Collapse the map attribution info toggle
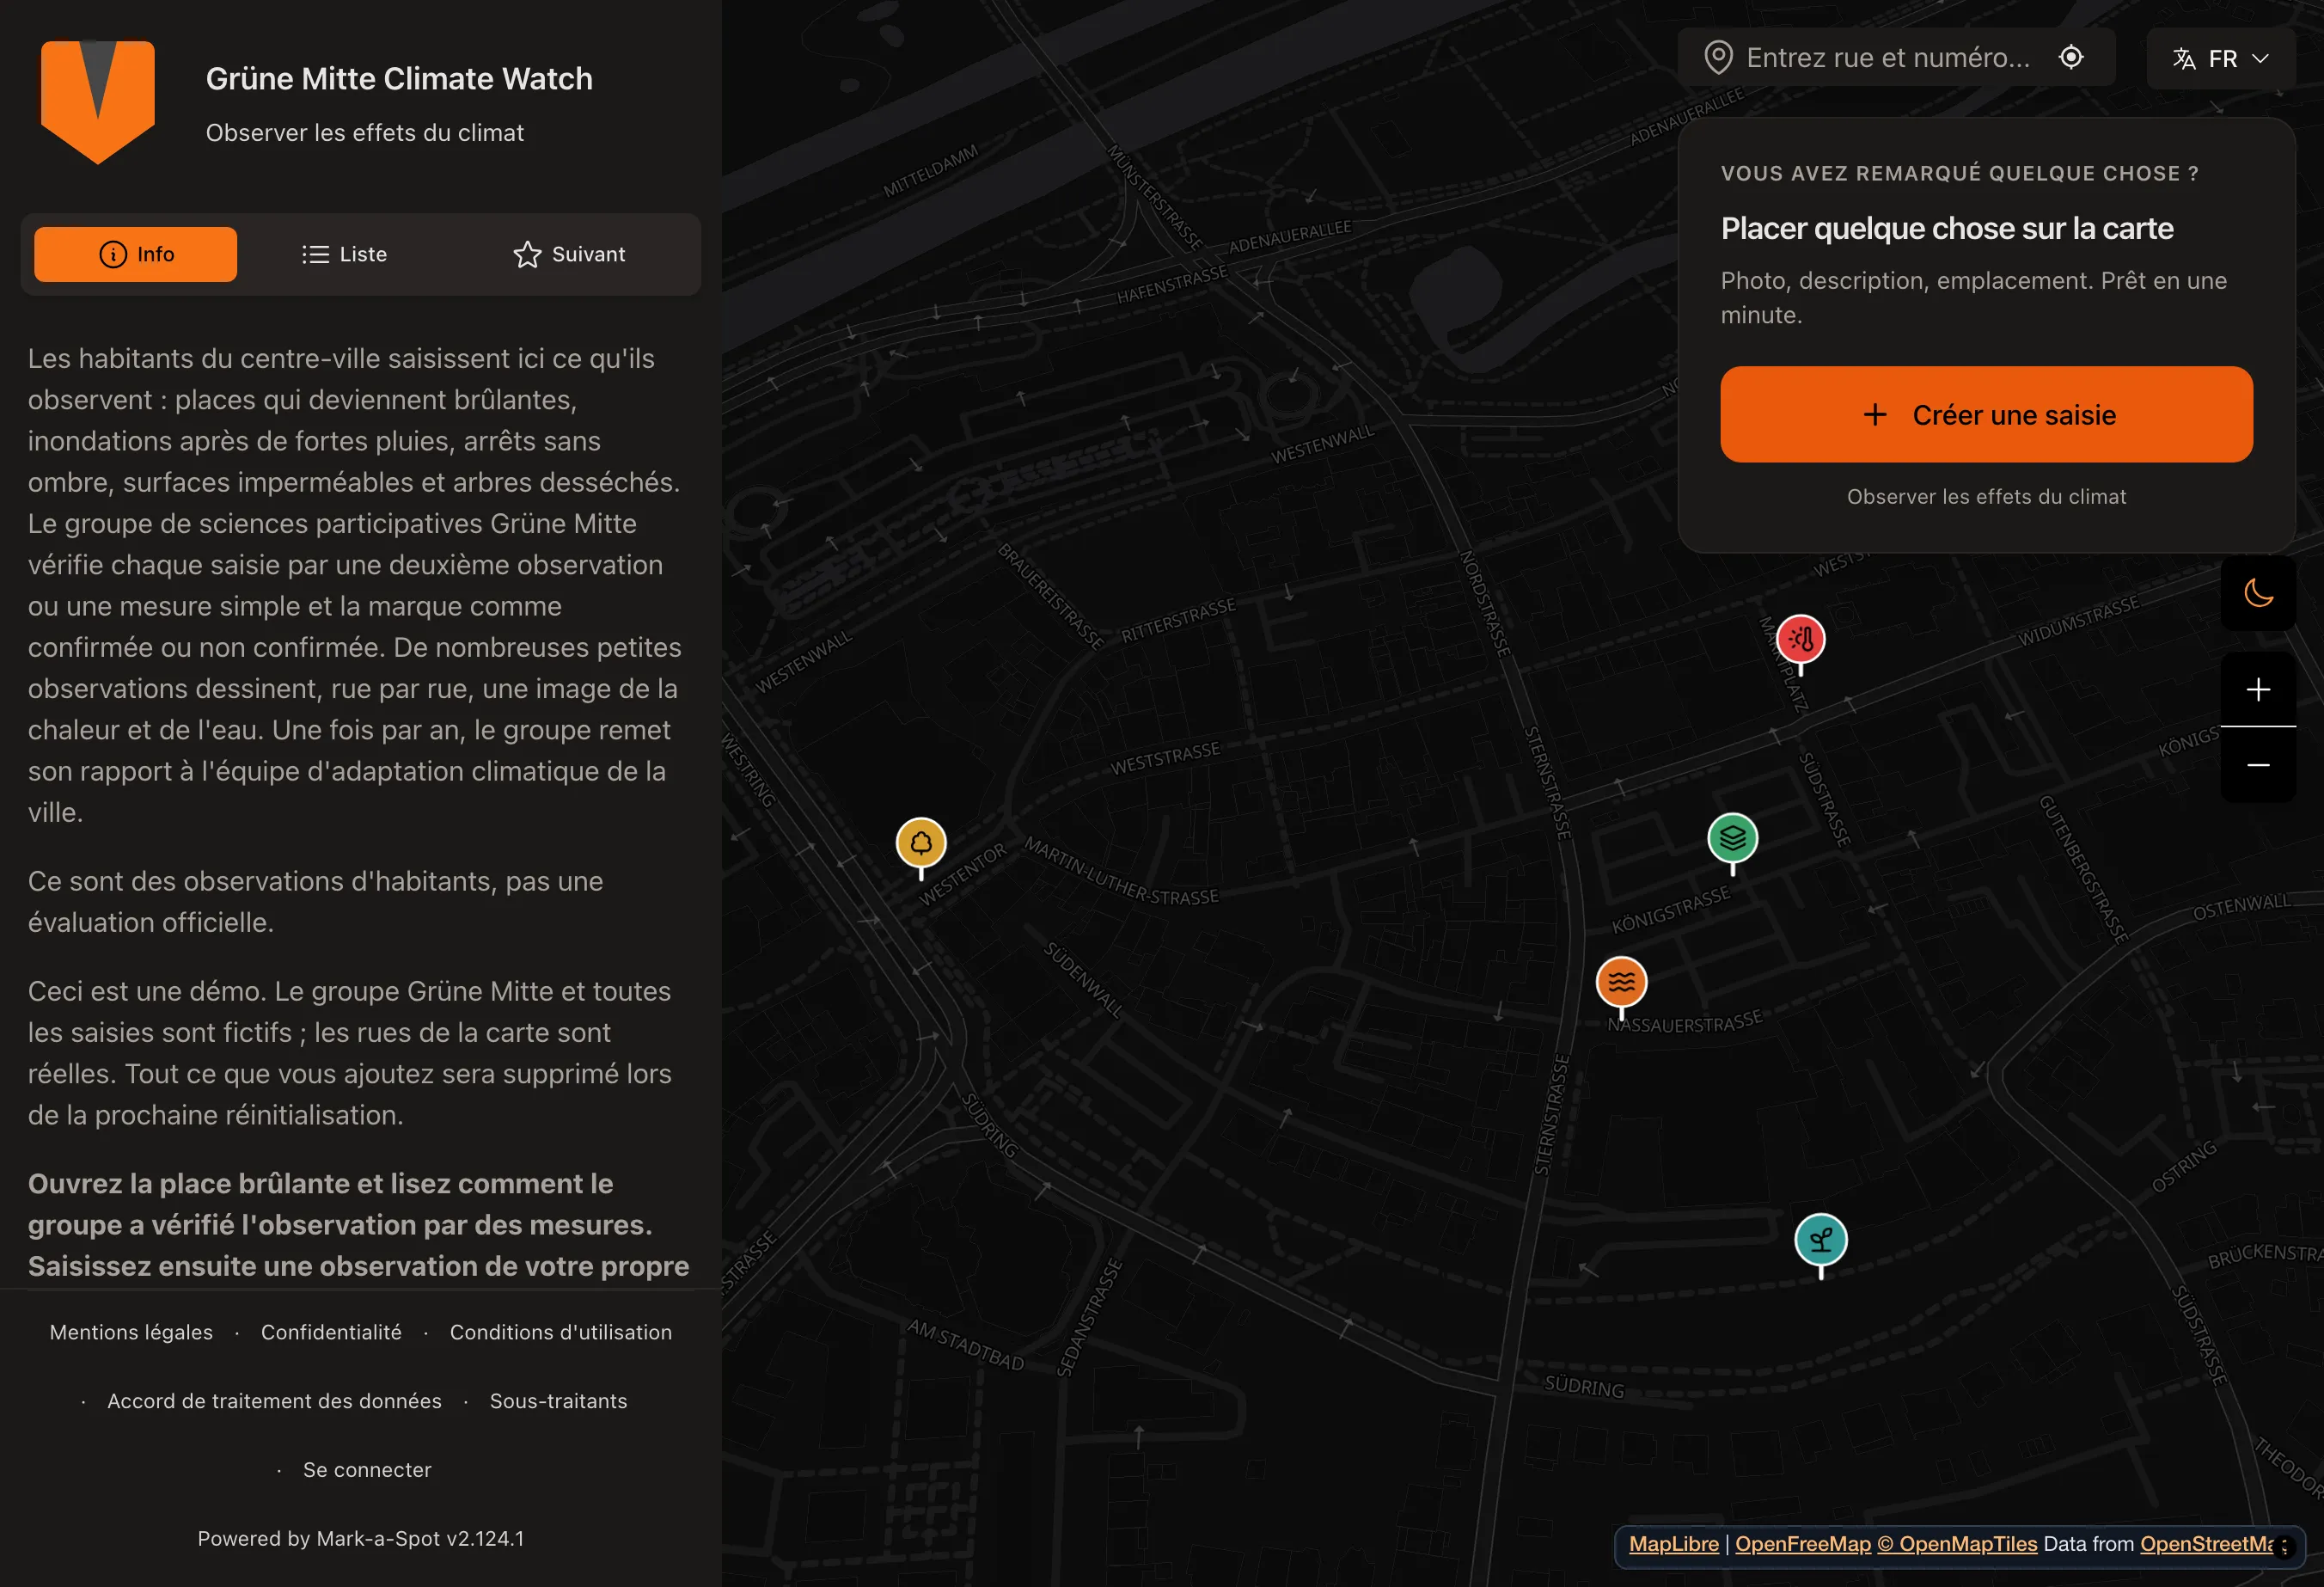Image resolution: width=2324 pixels, height=1587 pixels. pos(2283,1546)
